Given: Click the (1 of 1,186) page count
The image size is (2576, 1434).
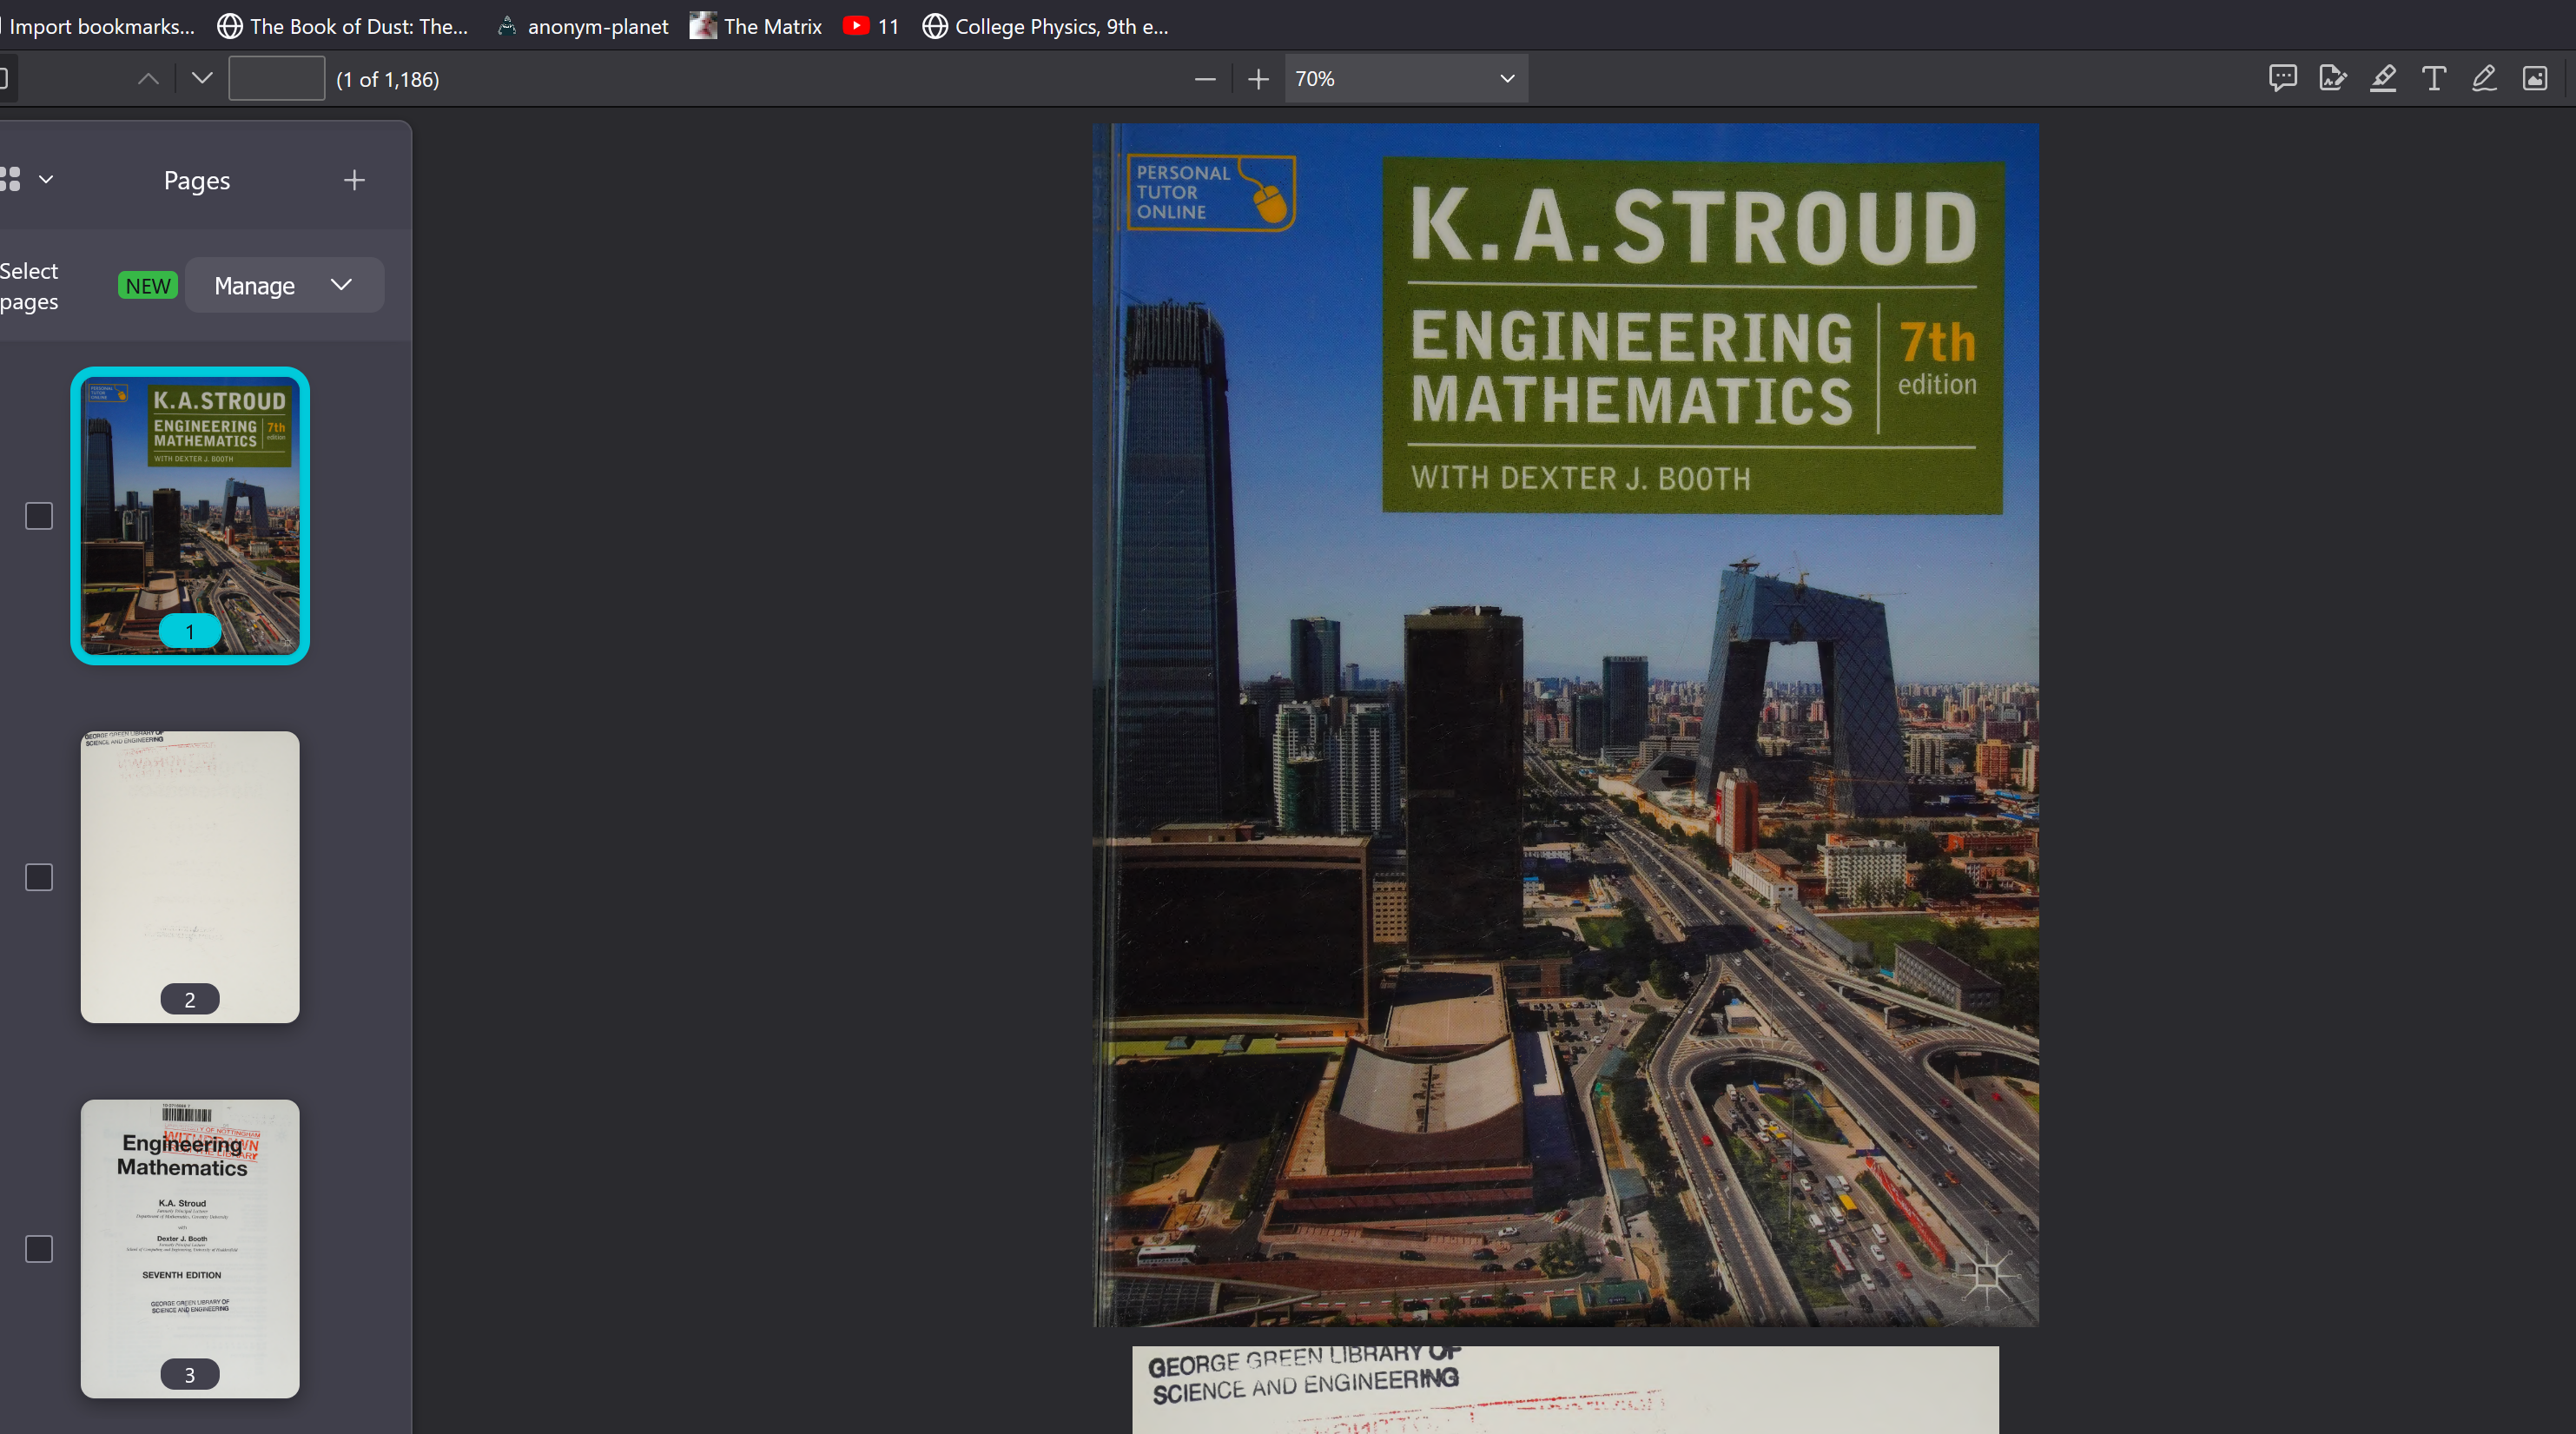Looking at the screenshot, I should pos(388,80).
